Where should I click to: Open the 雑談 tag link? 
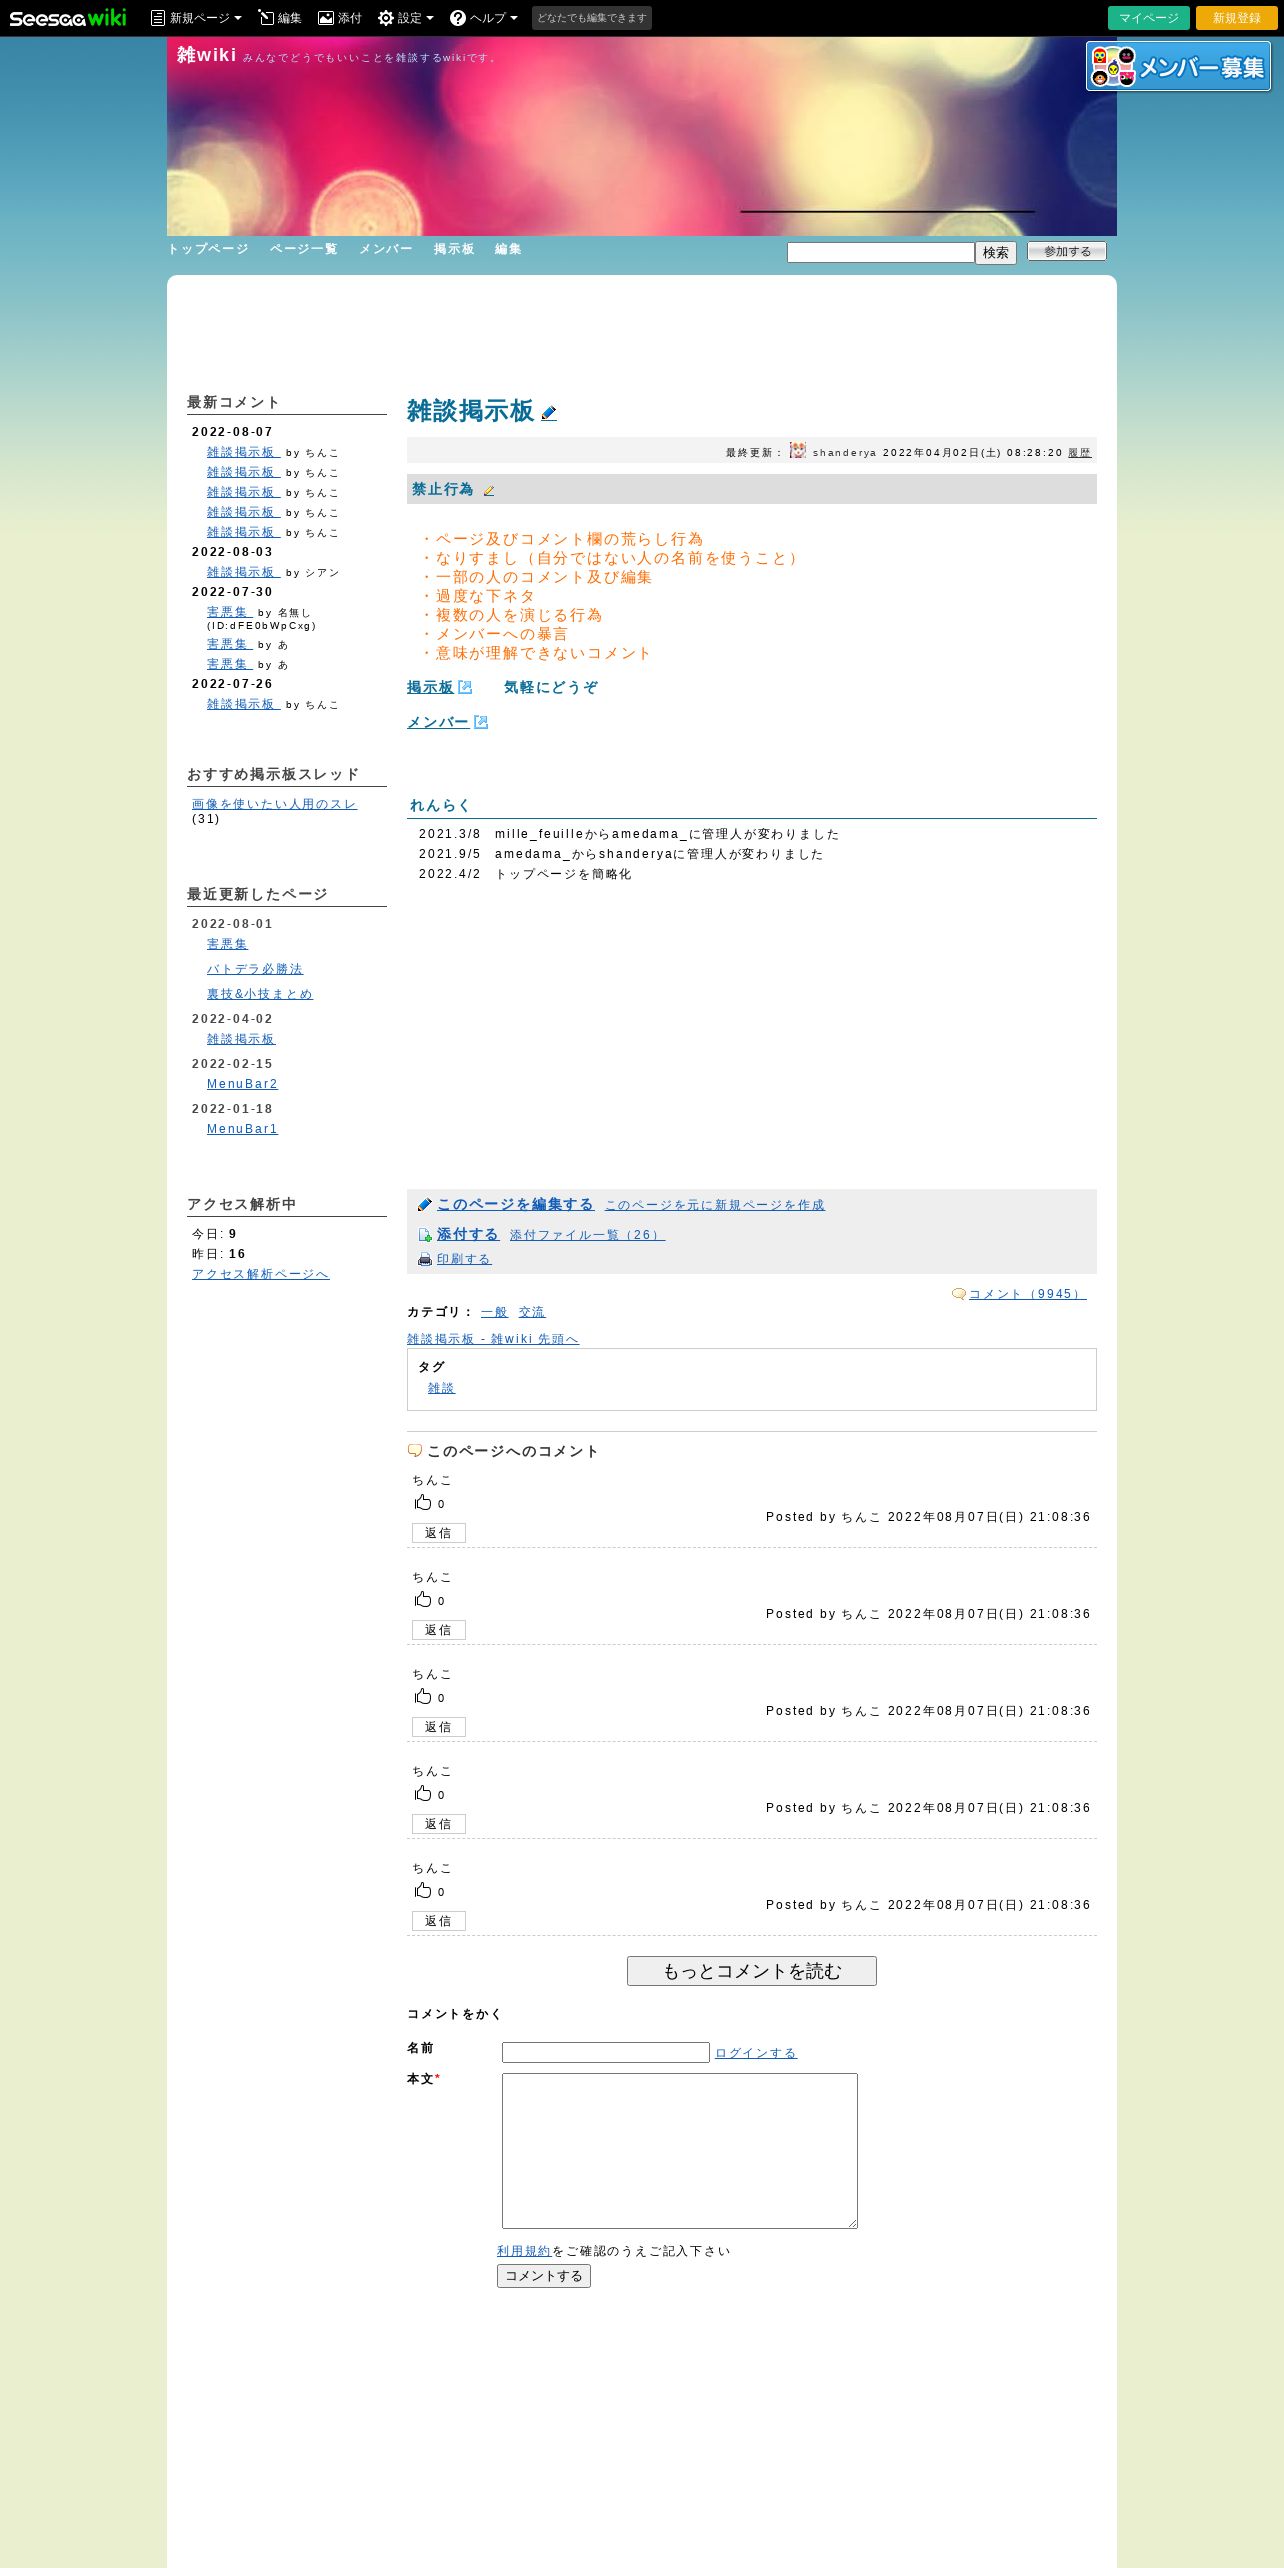point(441,1388)
